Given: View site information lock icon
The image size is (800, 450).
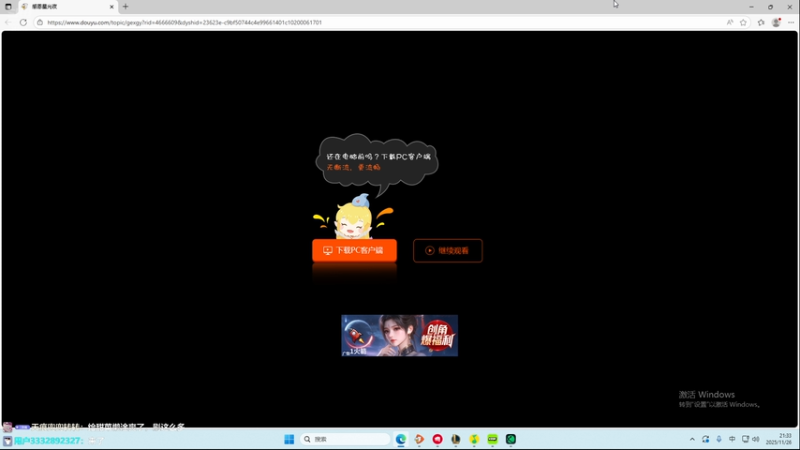Looking at the screenshot, I should point(40,22).
